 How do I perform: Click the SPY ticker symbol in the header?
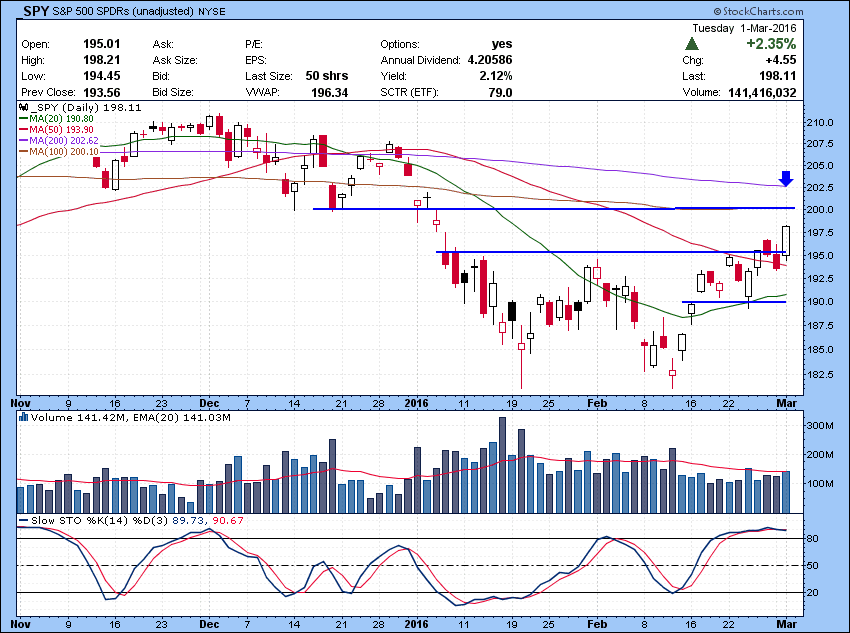tap(36, 11)
